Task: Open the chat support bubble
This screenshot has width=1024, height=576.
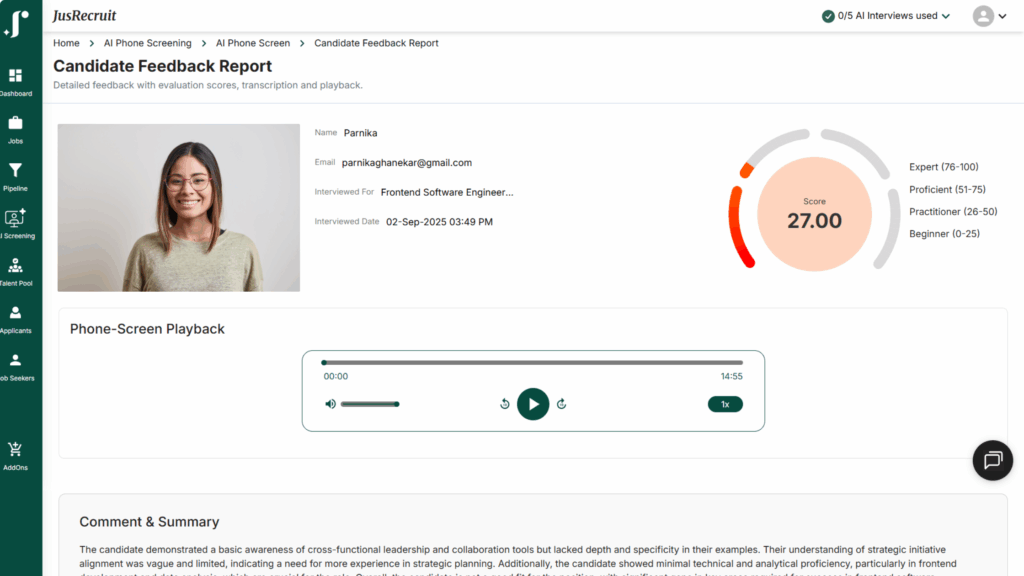Action: point(992,460)
